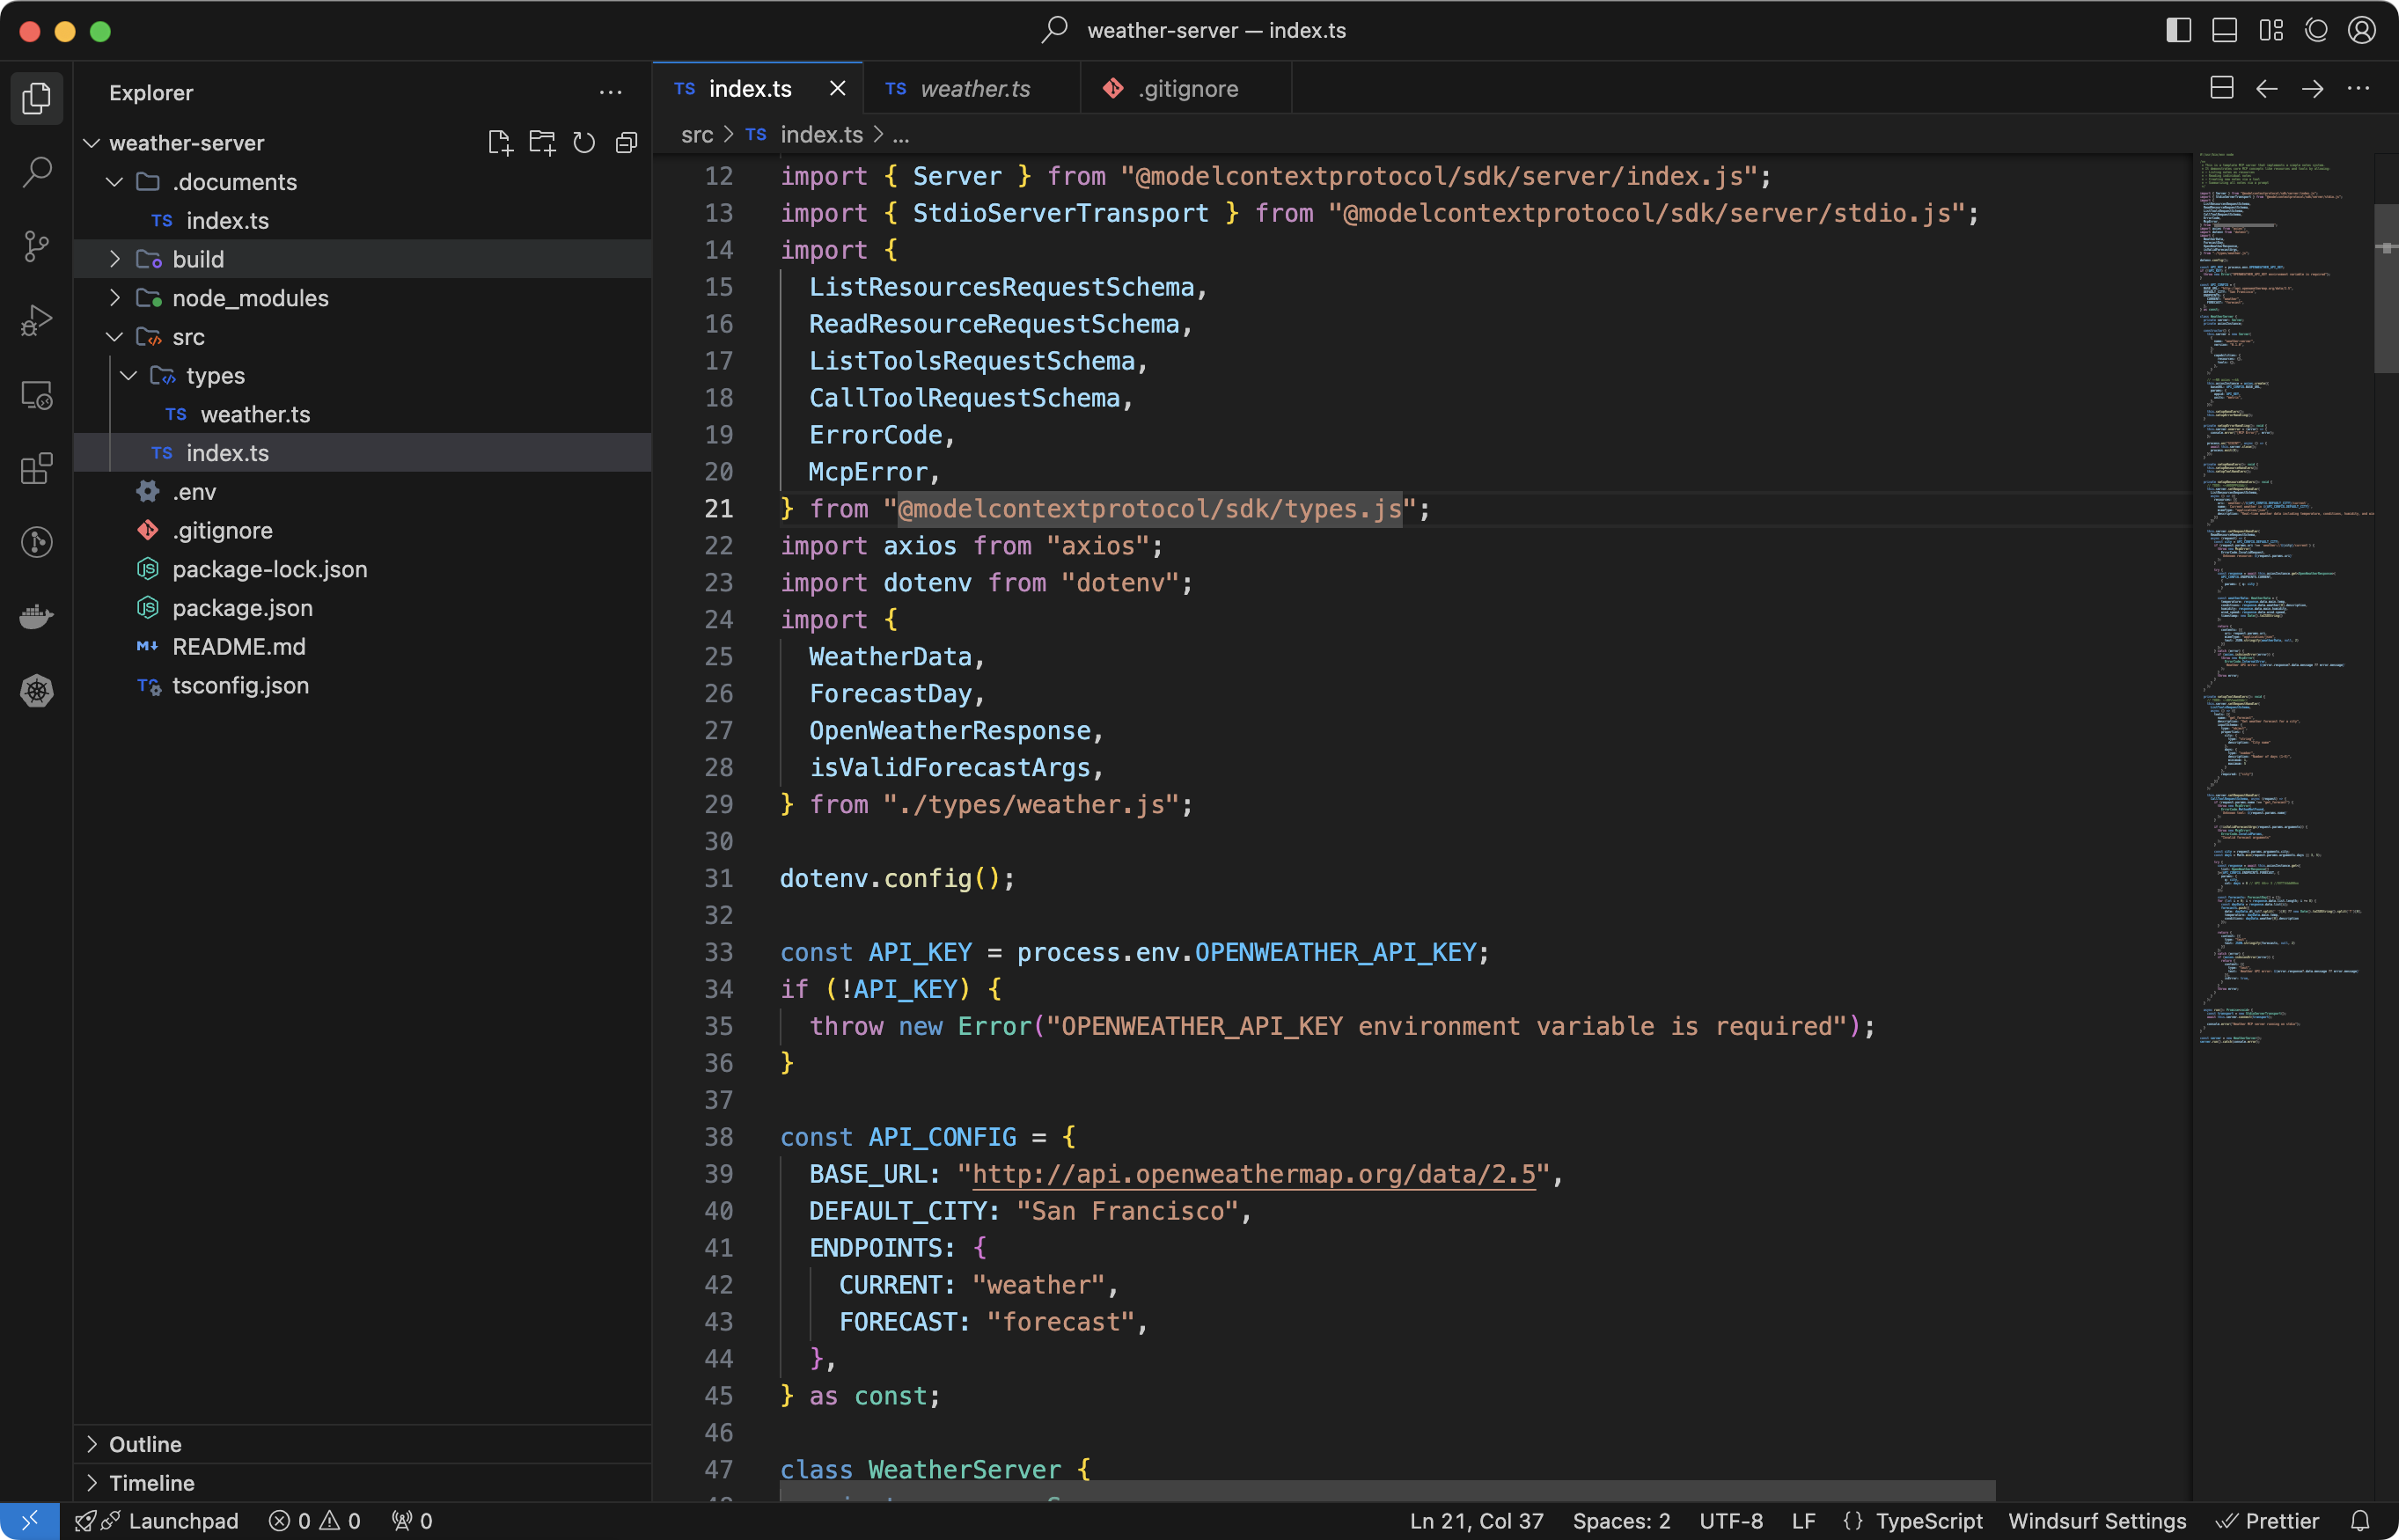The width and height of the screenshot is (2399, 1540).
Task: Toggle the bottom panel visibility
Action: (x=2224, y=30)
